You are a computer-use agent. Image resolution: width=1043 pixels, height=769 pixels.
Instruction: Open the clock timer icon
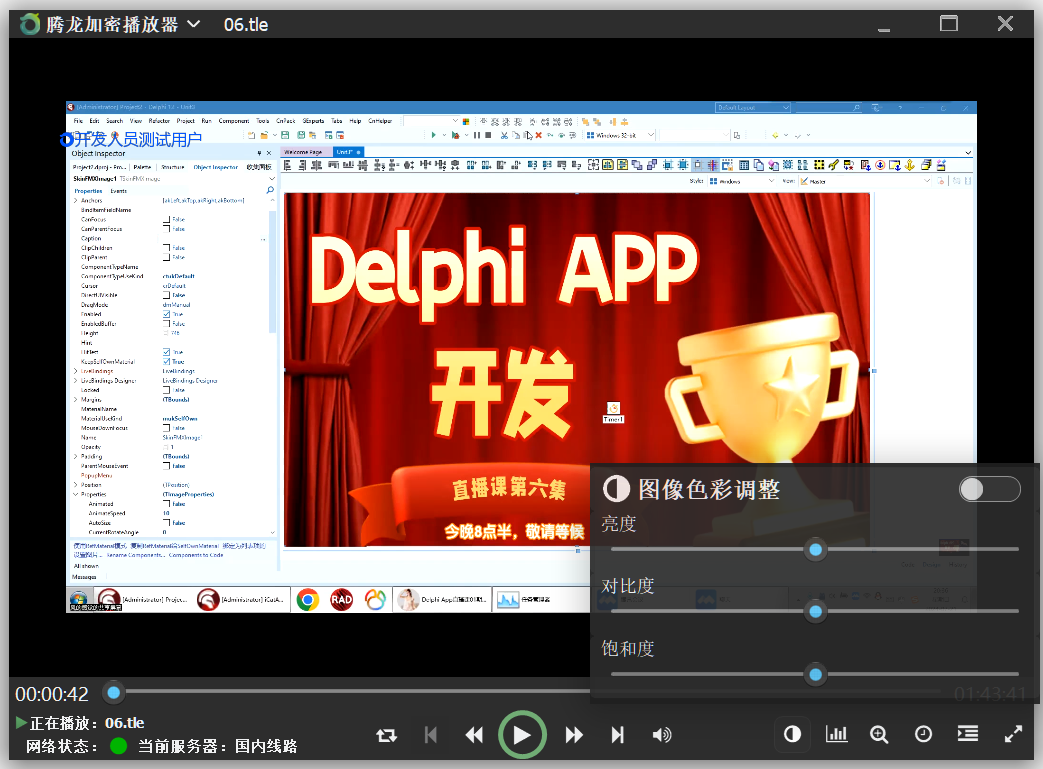[x=923, y=734]
